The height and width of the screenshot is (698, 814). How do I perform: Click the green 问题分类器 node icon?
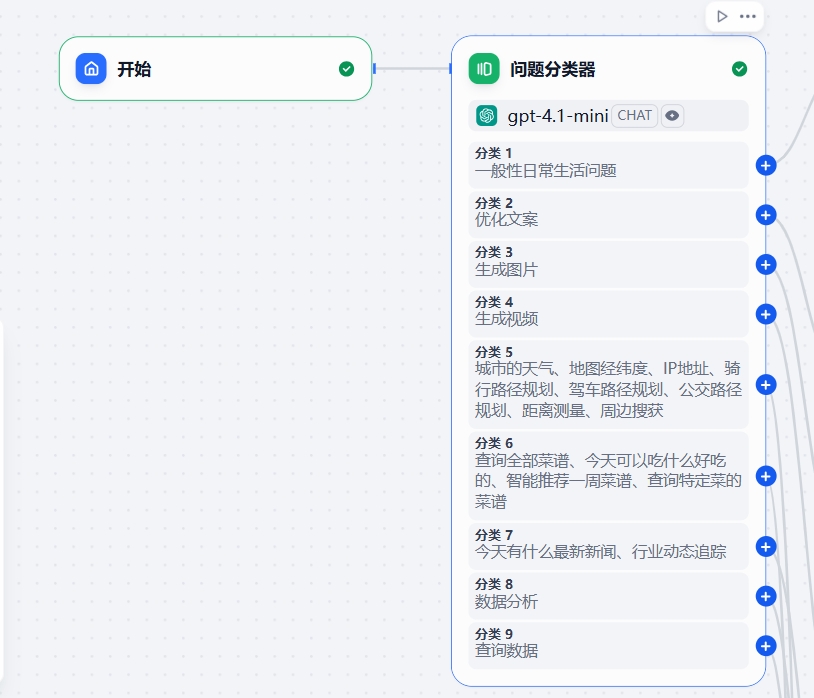(x=484, y=69)
